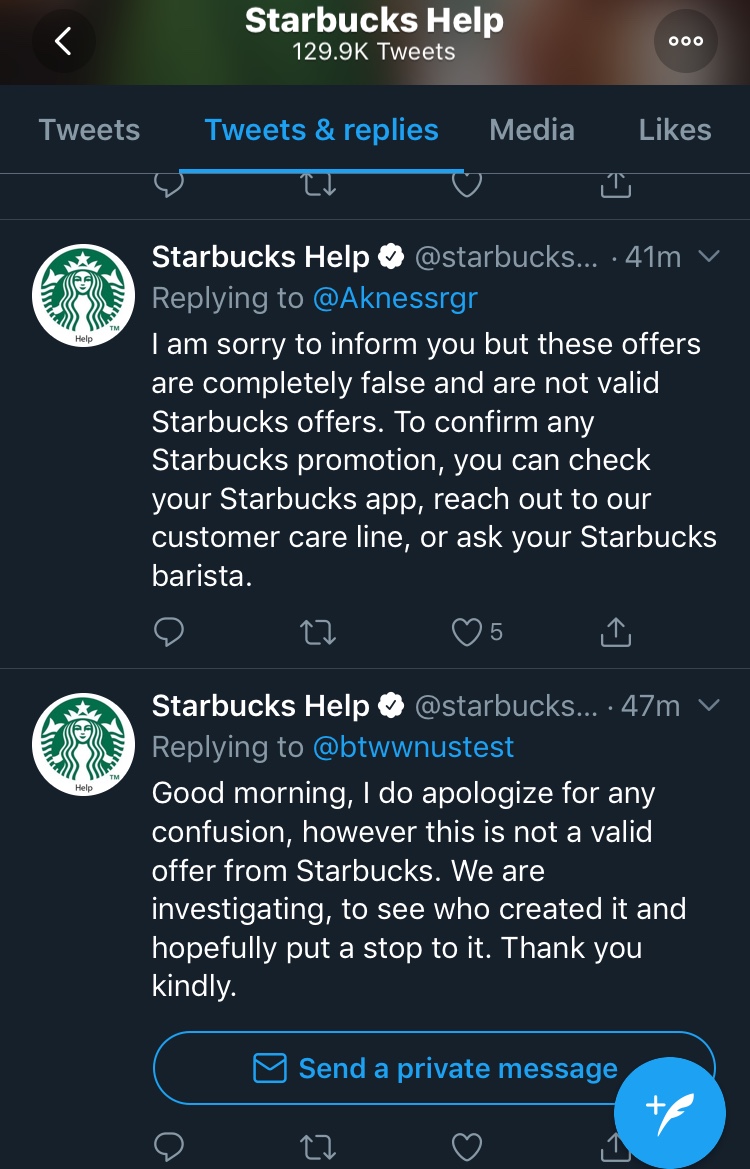Share the tweet posted 41m ago
Image resolution: width=750 pixels, height=1169 pixels.
click(x=615, y=632)
